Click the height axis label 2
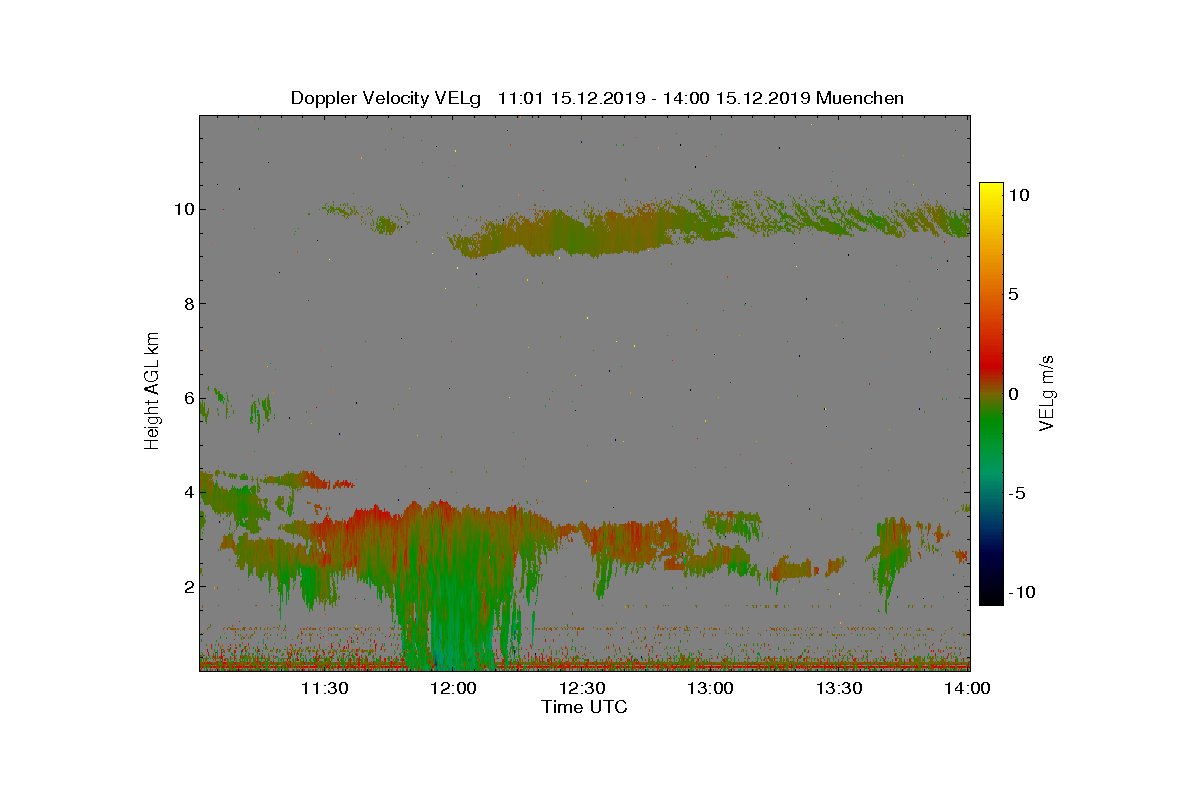1200x800 pixels. coord(188,586)
